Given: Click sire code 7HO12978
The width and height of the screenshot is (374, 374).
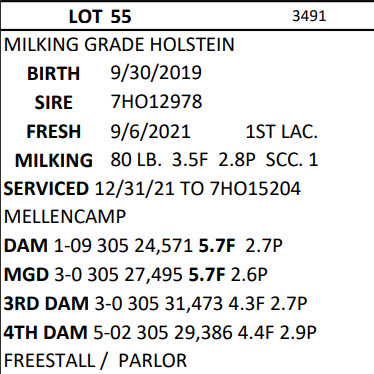Looking at the screenshot, I should [x=156, y=102].
